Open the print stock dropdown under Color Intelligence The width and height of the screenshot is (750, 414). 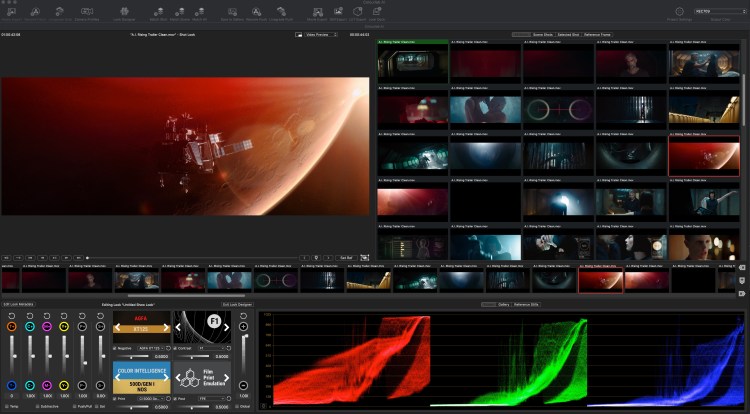pos(151,399)
